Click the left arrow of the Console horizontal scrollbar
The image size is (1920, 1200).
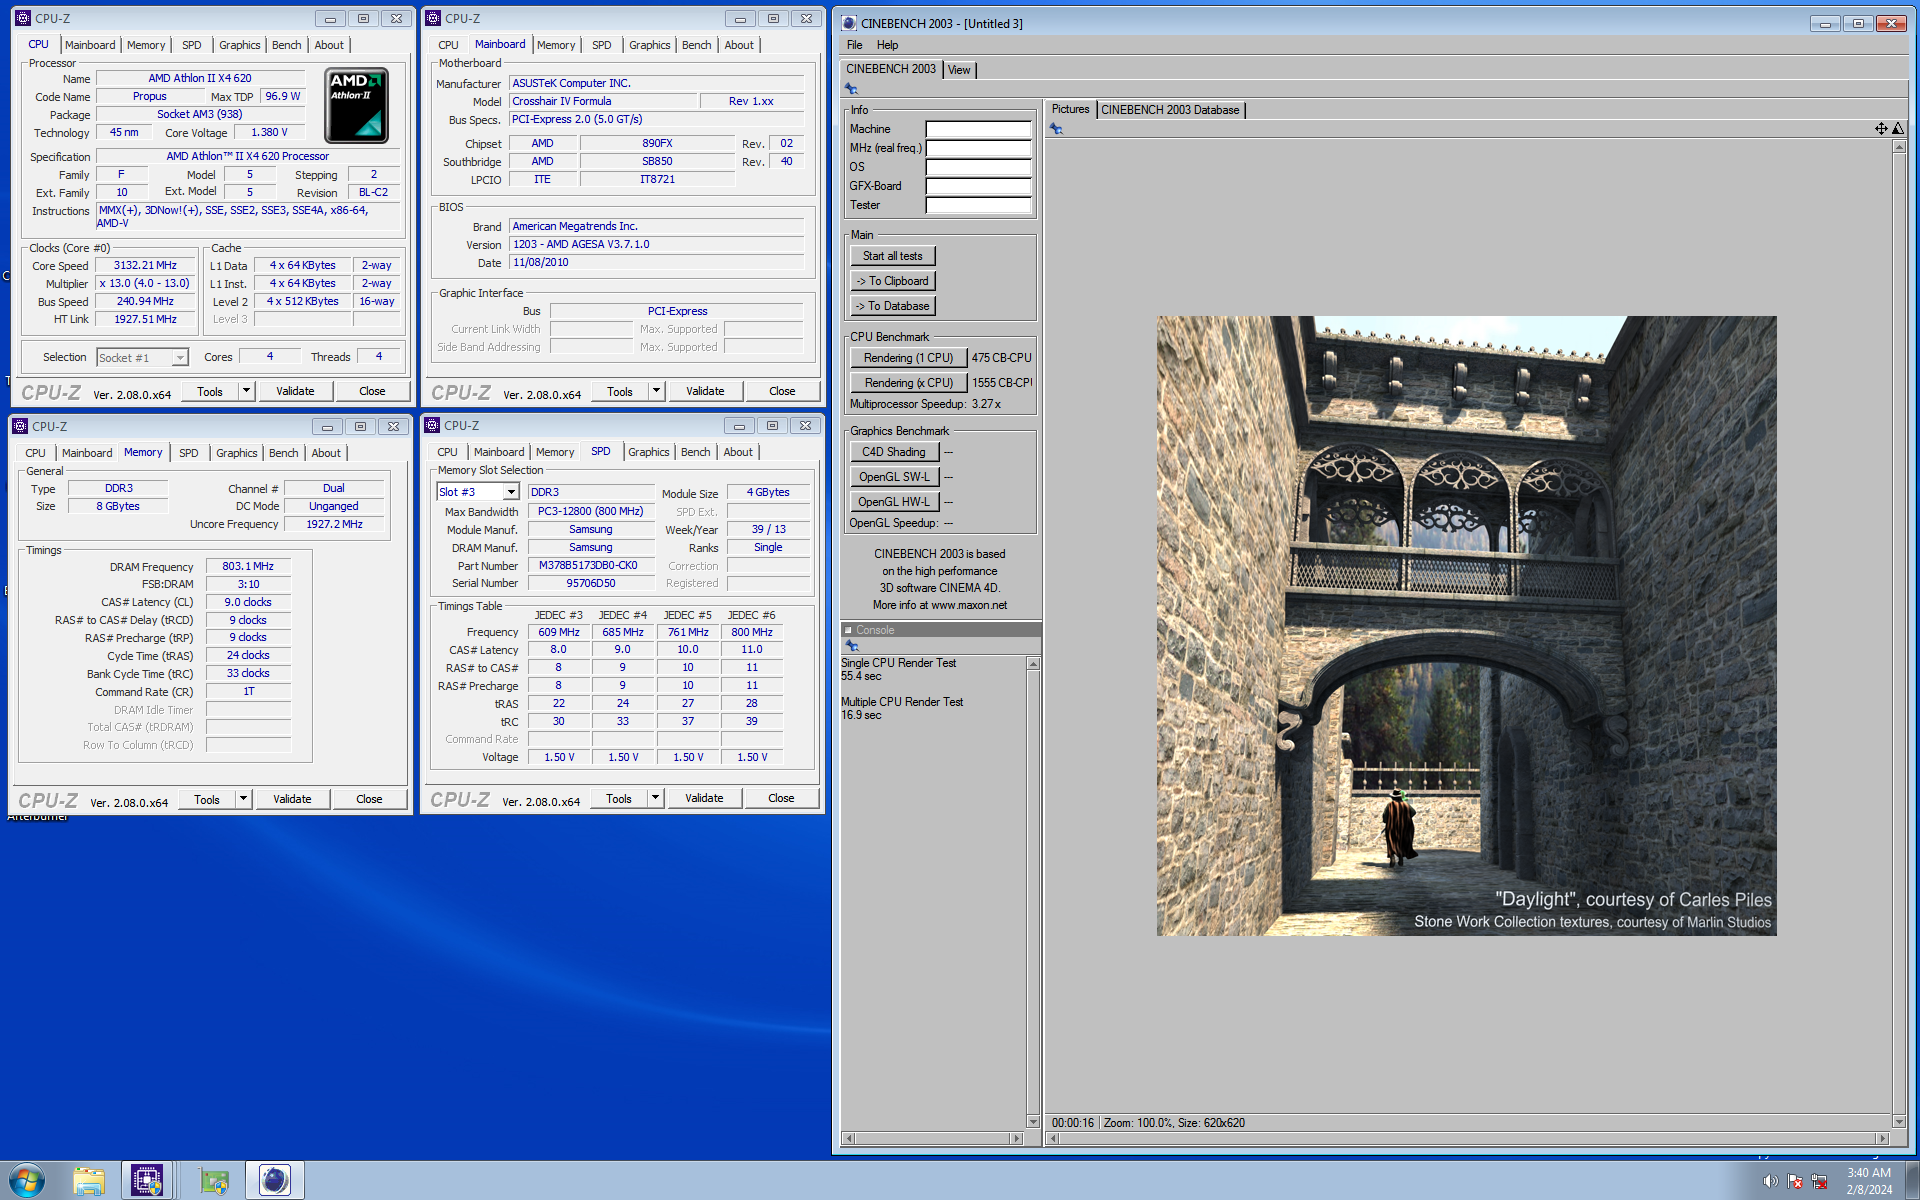(849, 1138)
